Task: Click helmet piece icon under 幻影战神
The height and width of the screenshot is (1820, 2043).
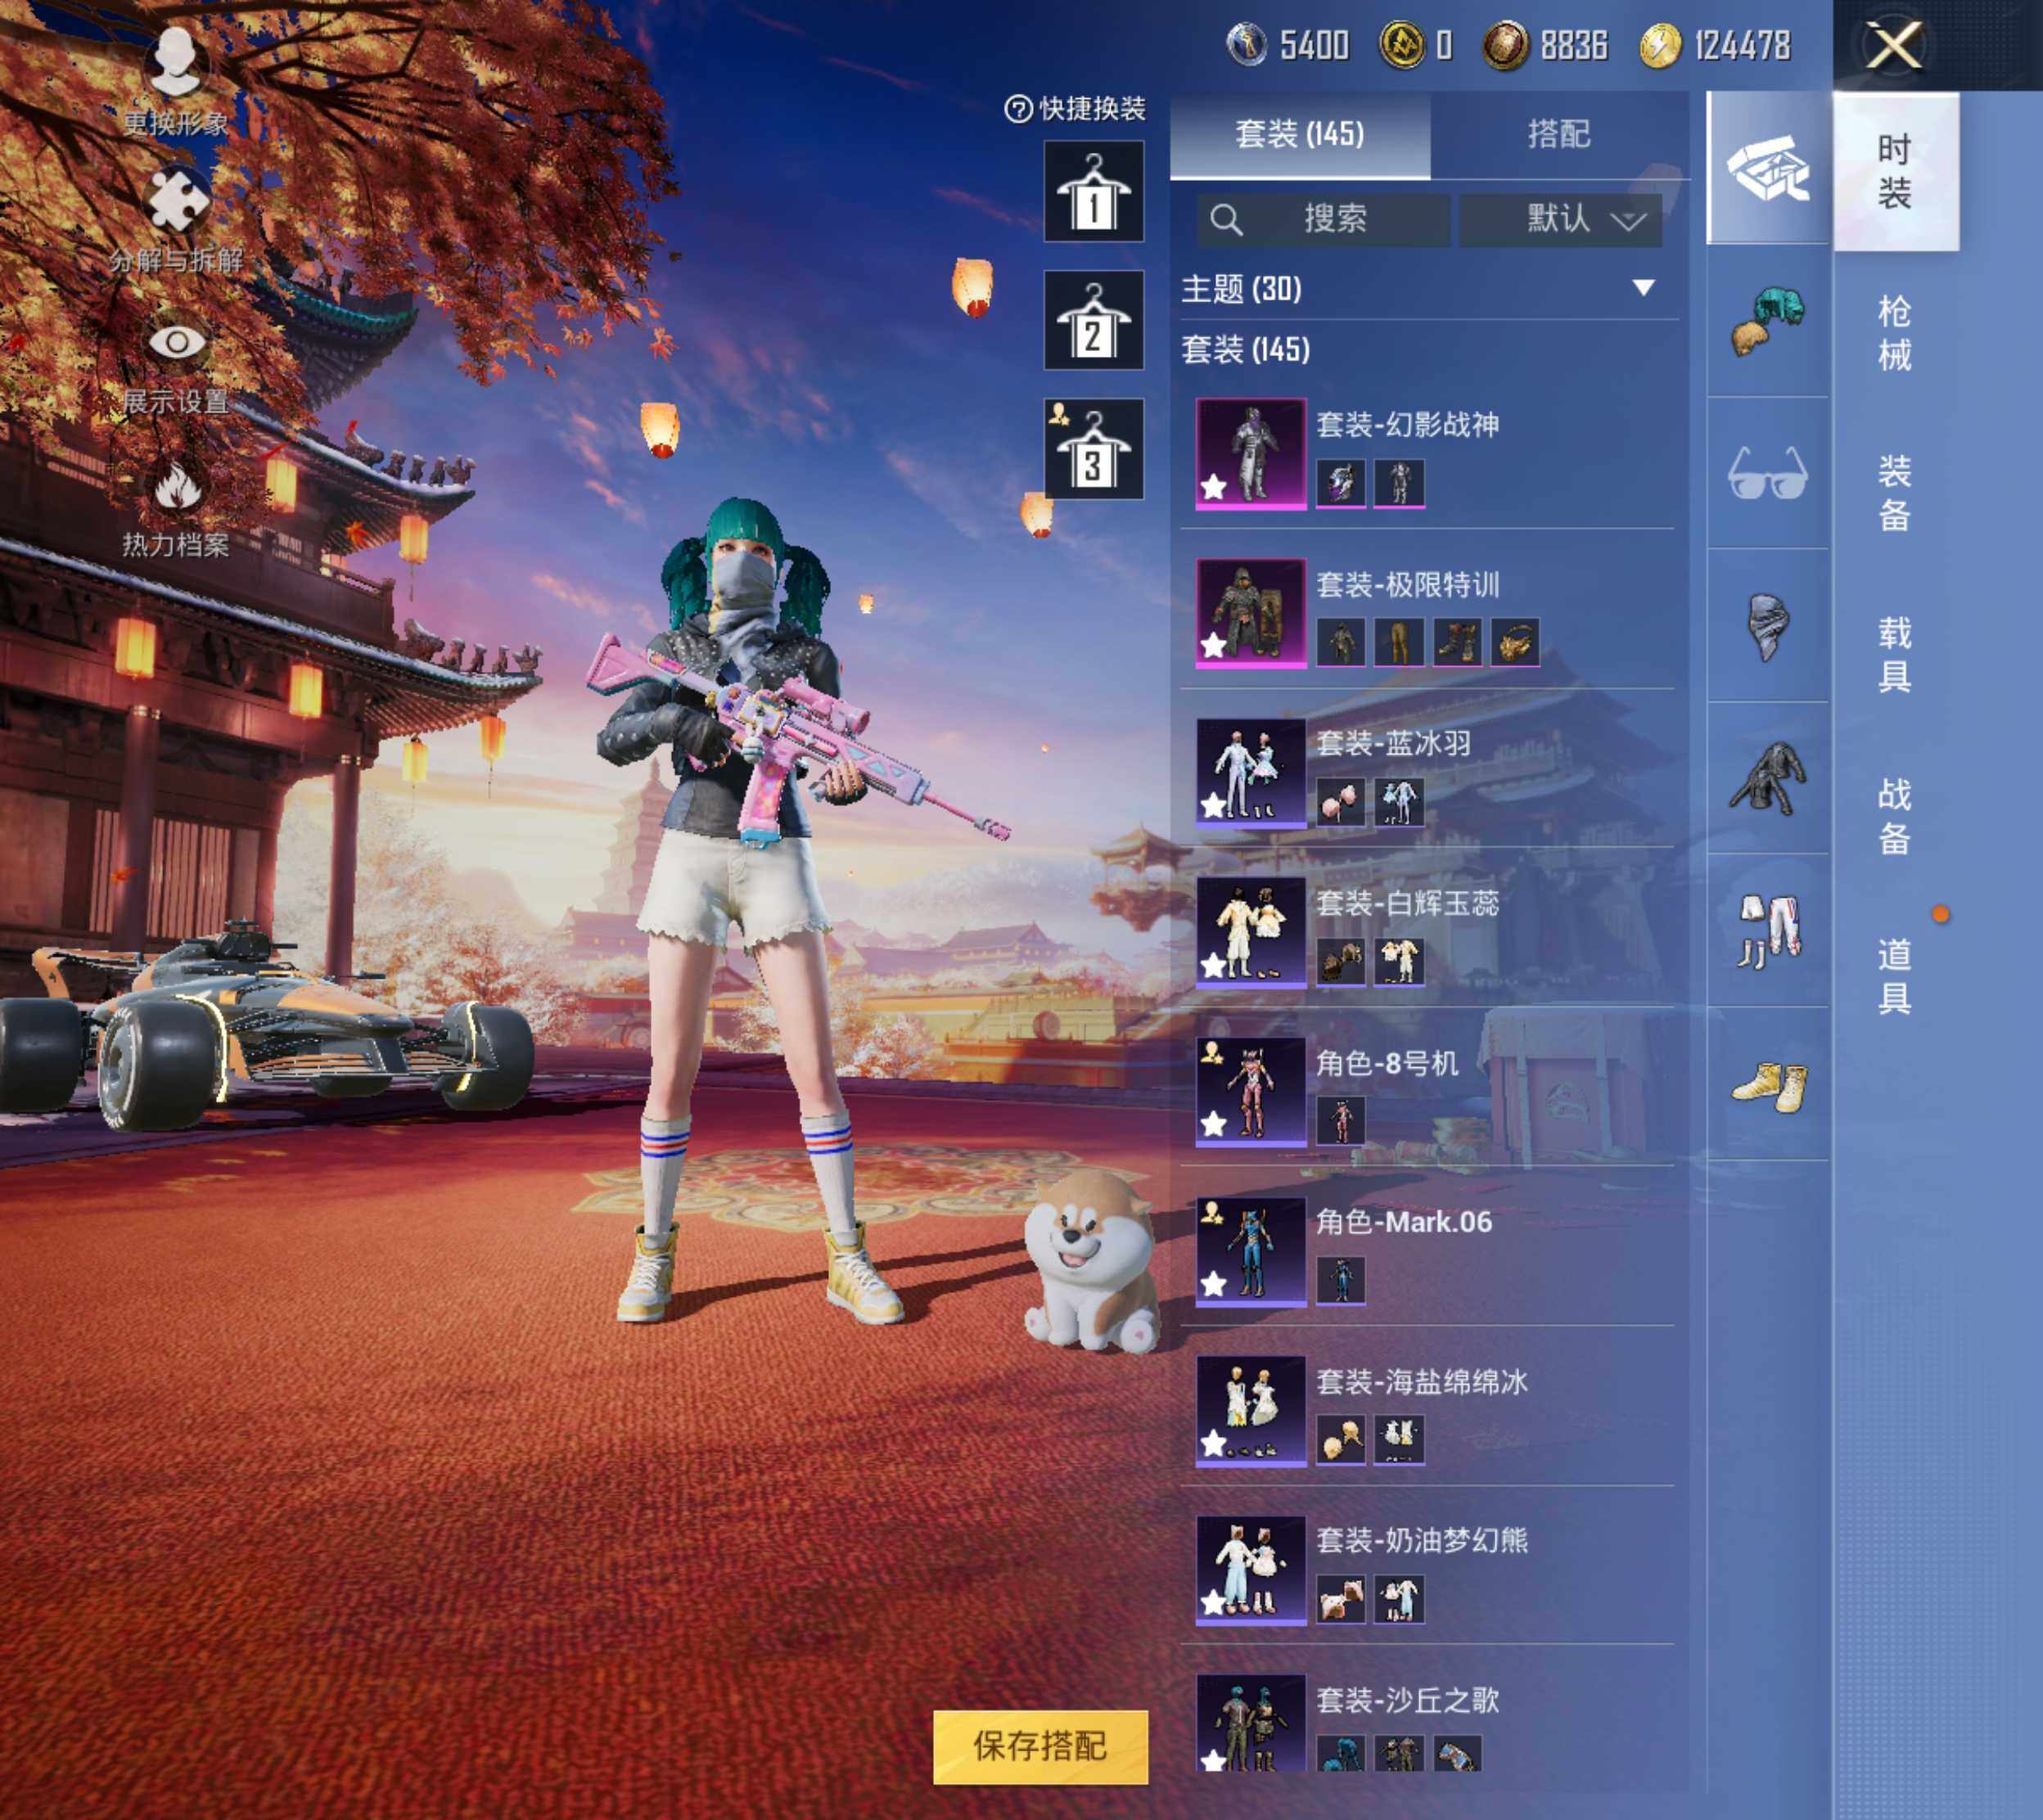Action: point(1340,483)
